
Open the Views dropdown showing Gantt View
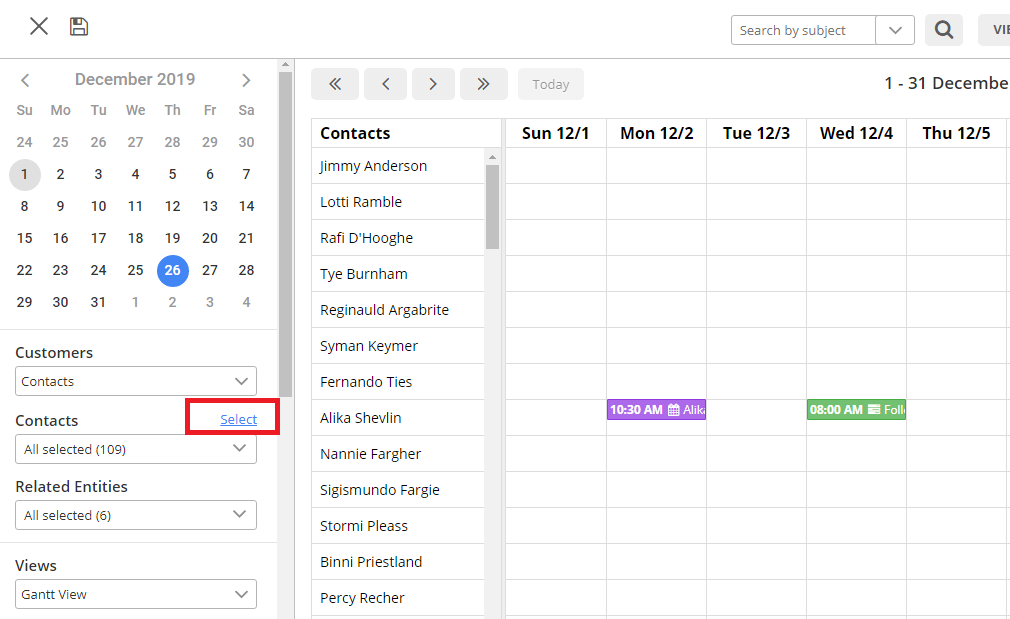(x=136, y=594)
